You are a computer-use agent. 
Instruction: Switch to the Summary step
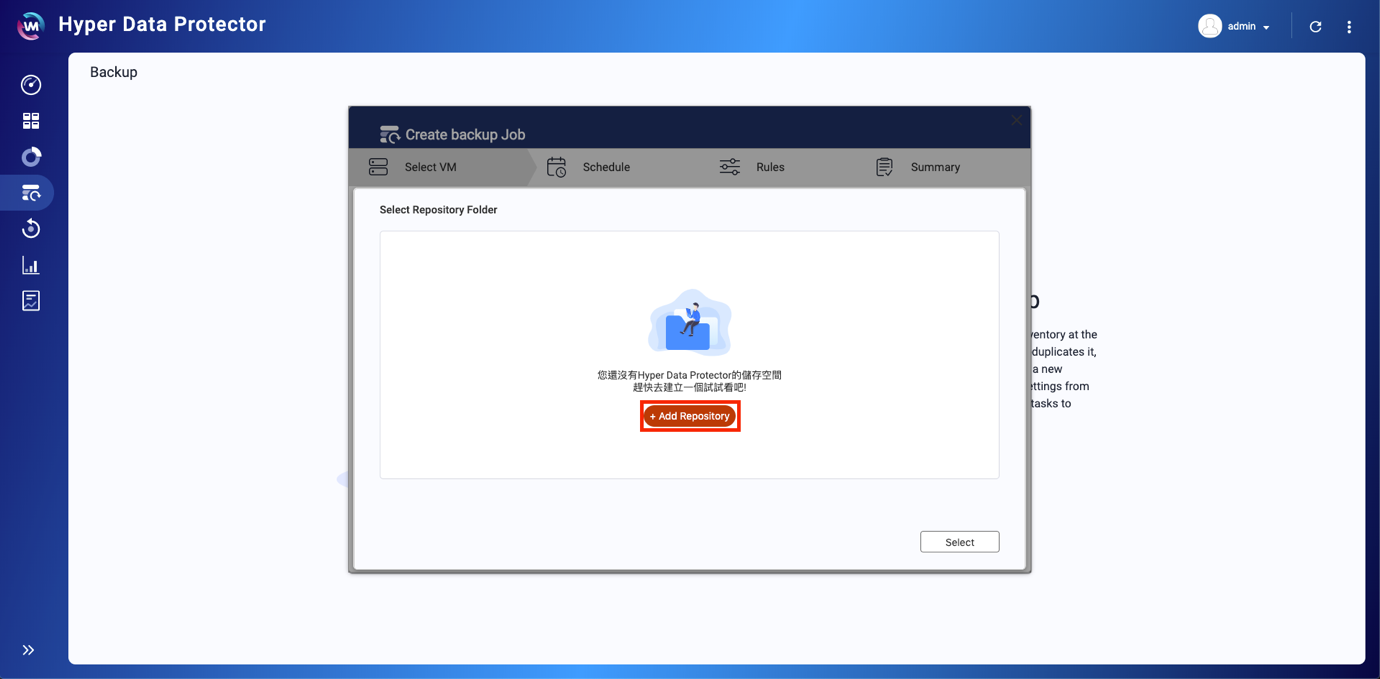[x=918, y=167]
